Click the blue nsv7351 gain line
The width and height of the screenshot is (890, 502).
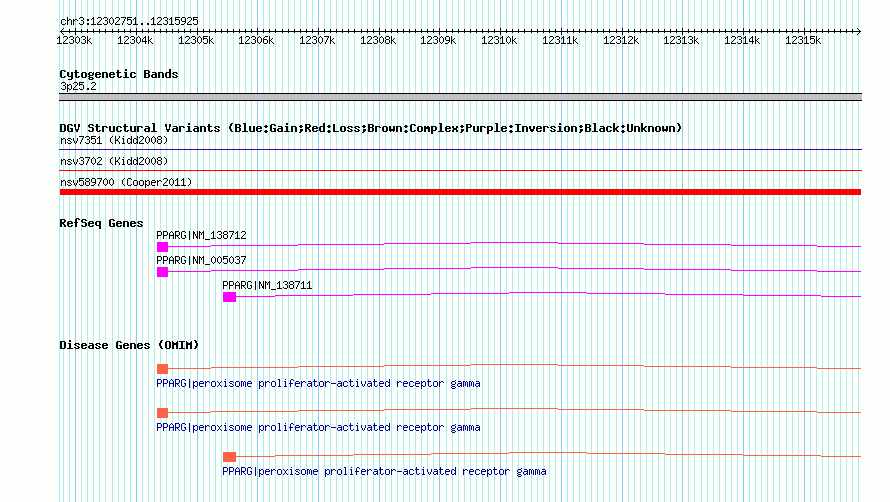tap(460, 149)
